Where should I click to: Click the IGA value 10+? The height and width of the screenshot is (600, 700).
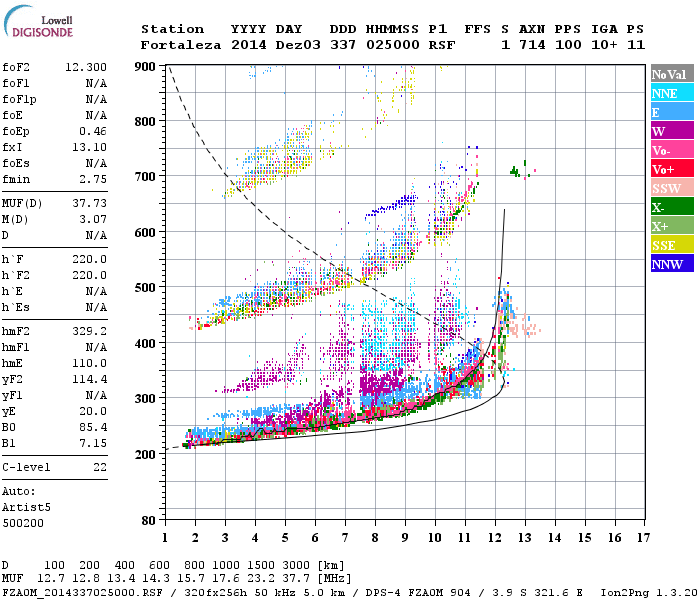tap(604, 45)
